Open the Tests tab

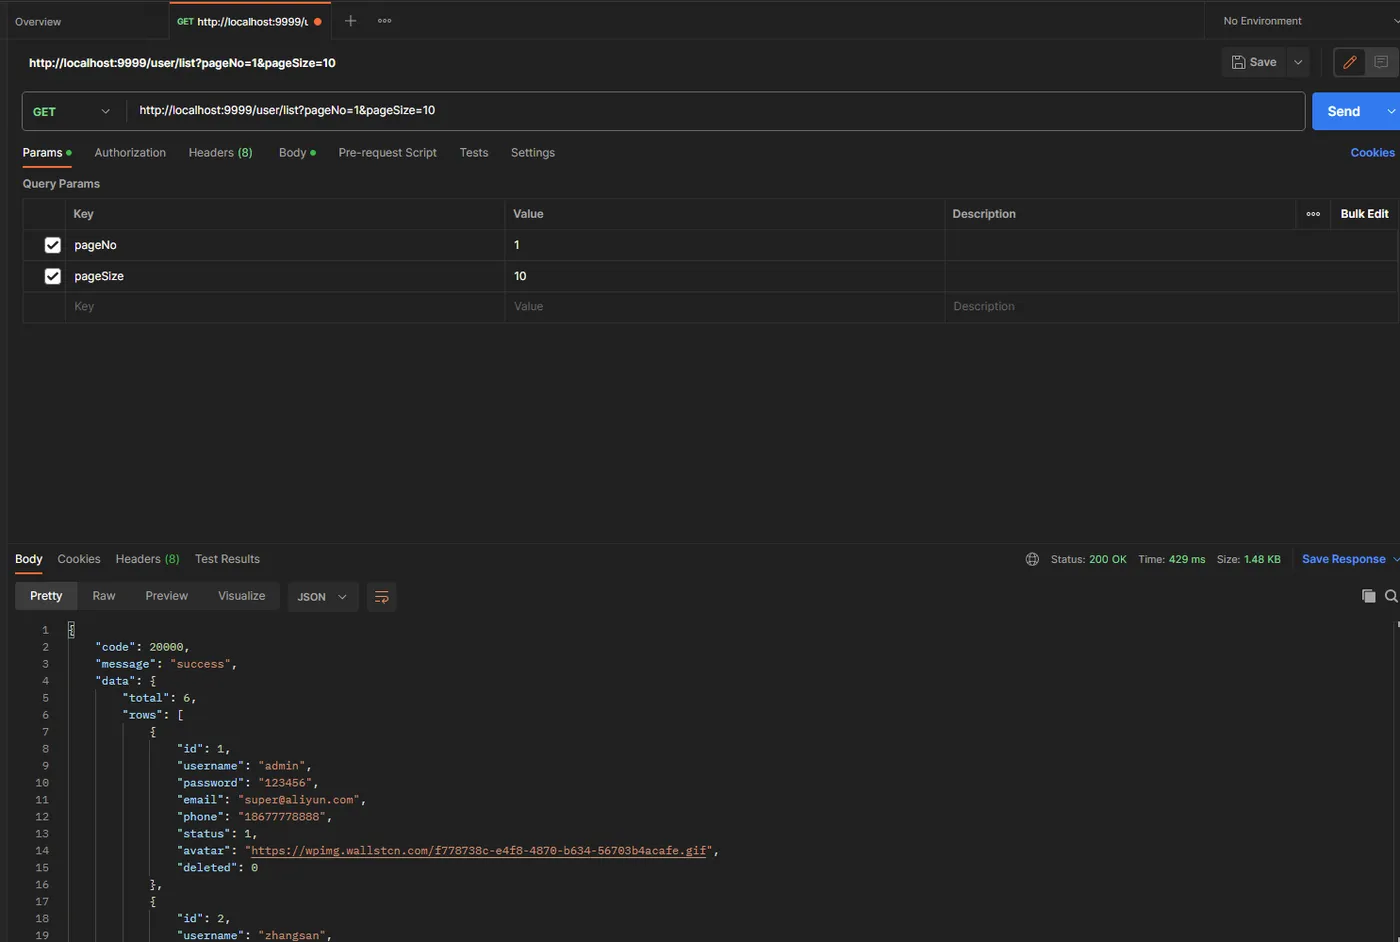pyautogui.click(x=474, y=153)
